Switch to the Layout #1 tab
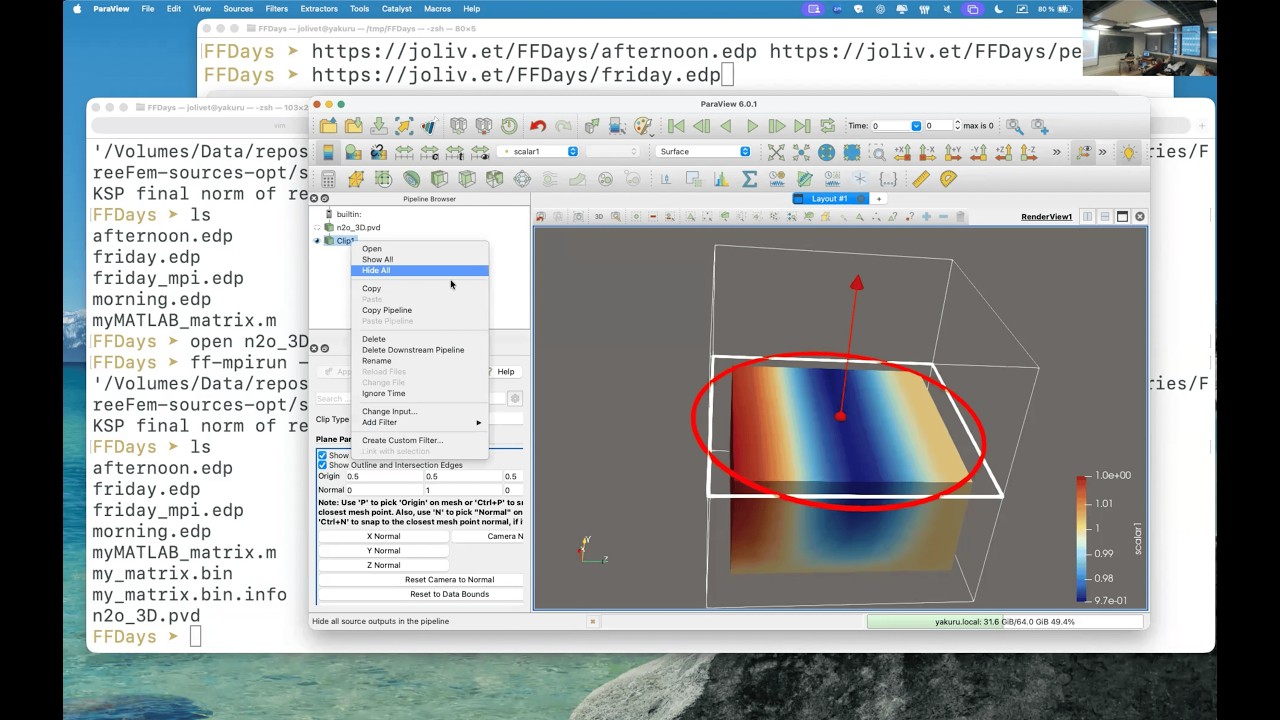1280x720 pixels. (x=830, y=199)
